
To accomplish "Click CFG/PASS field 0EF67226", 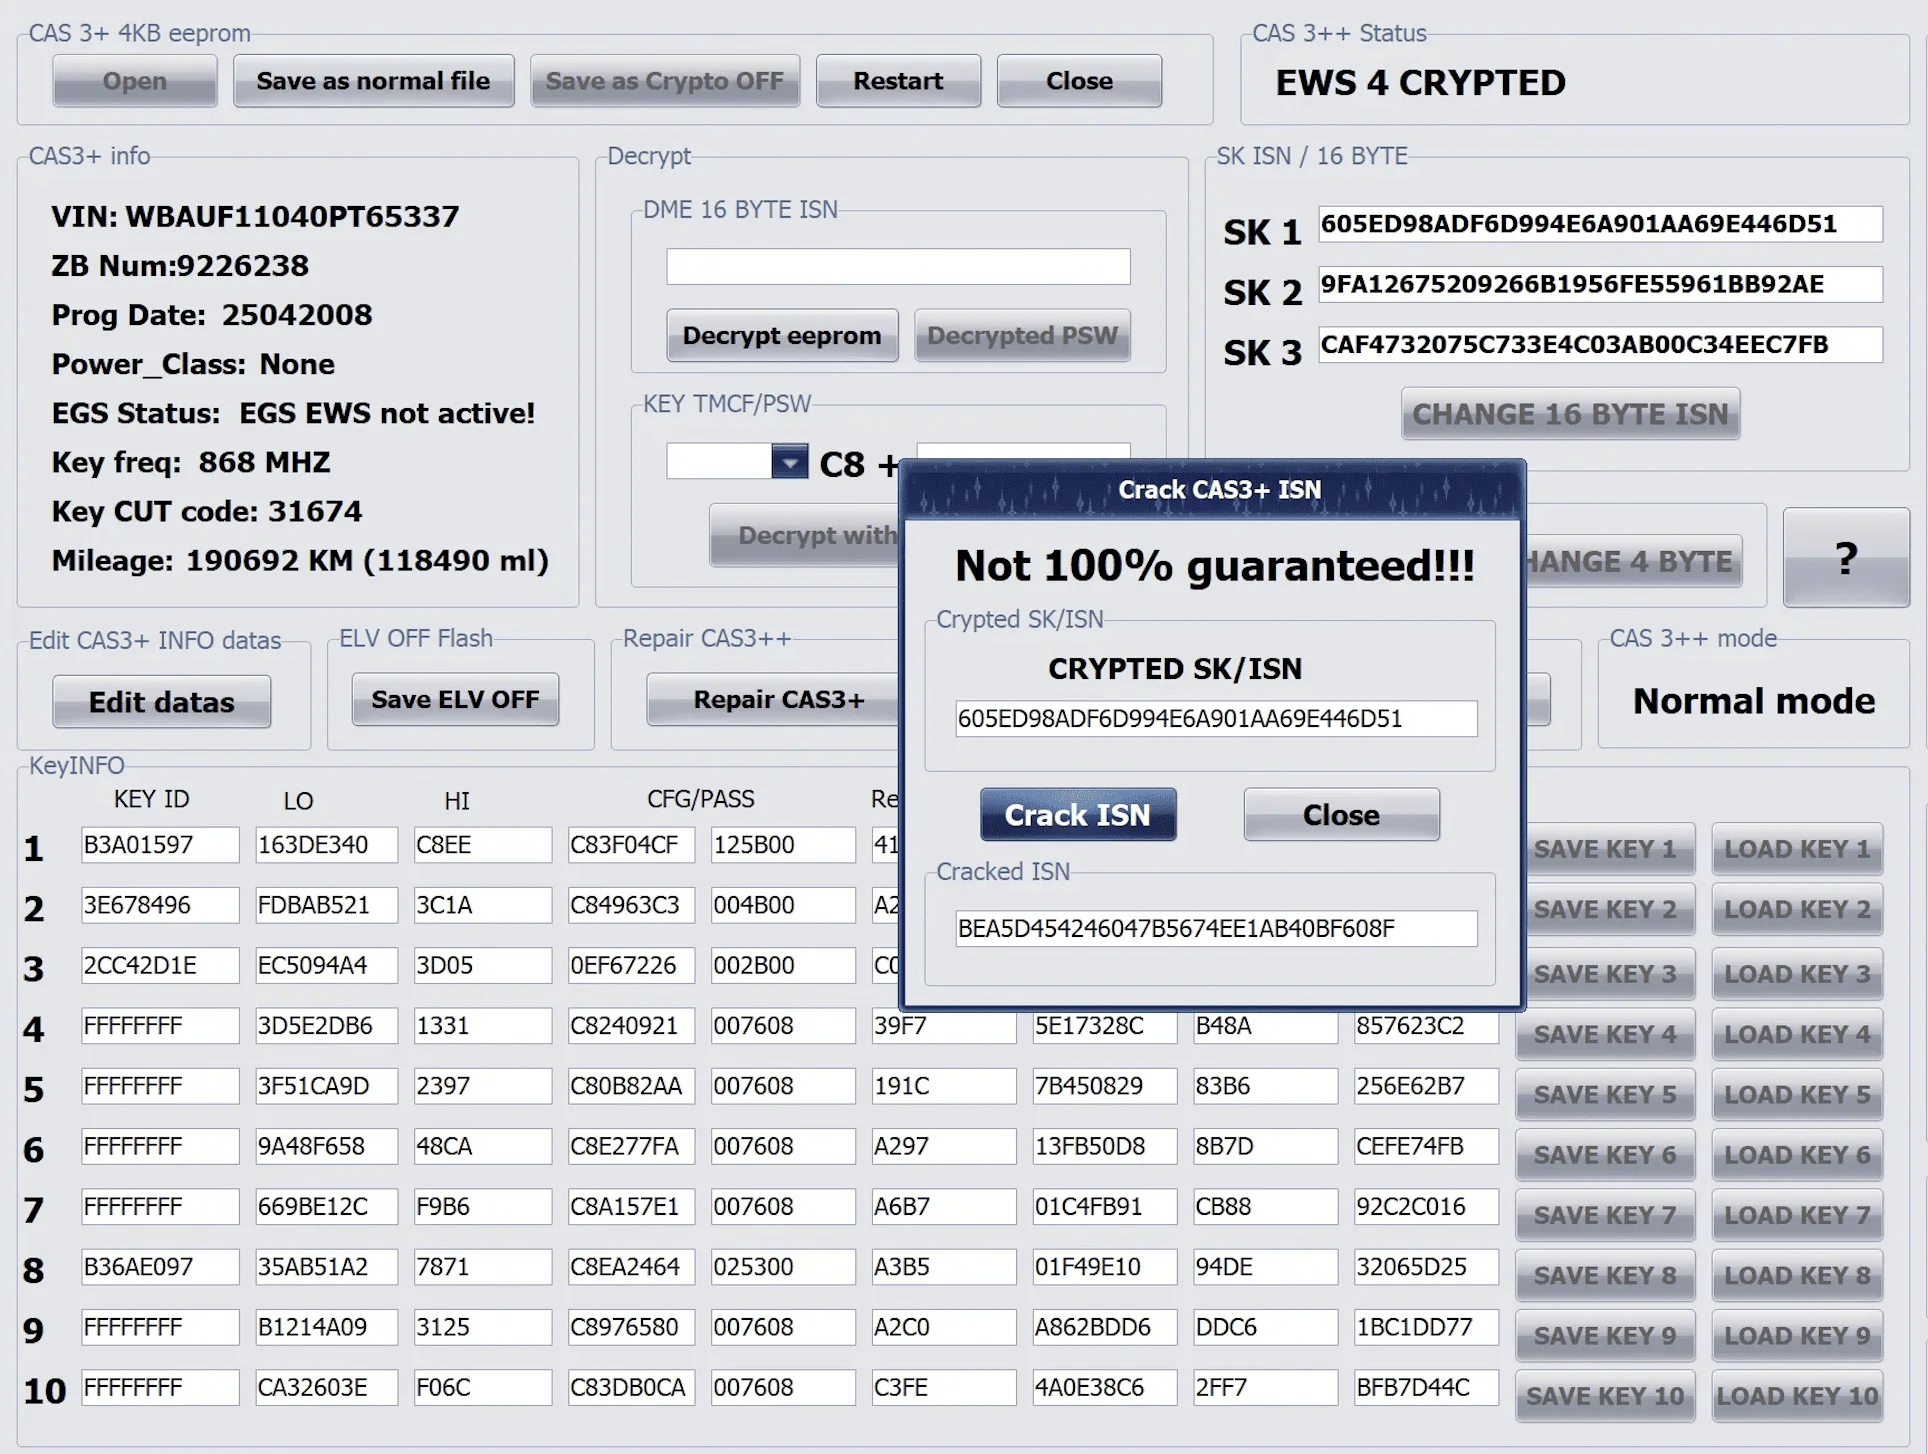I will (x=631, y=965).
